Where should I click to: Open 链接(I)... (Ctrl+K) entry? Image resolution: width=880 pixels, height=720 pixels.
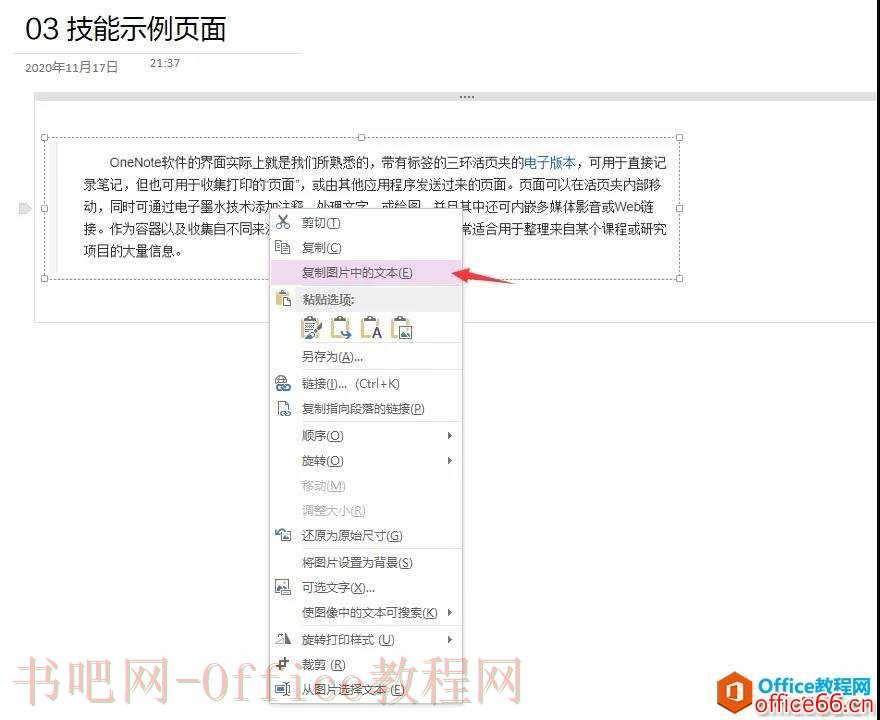tap(365, 384)
